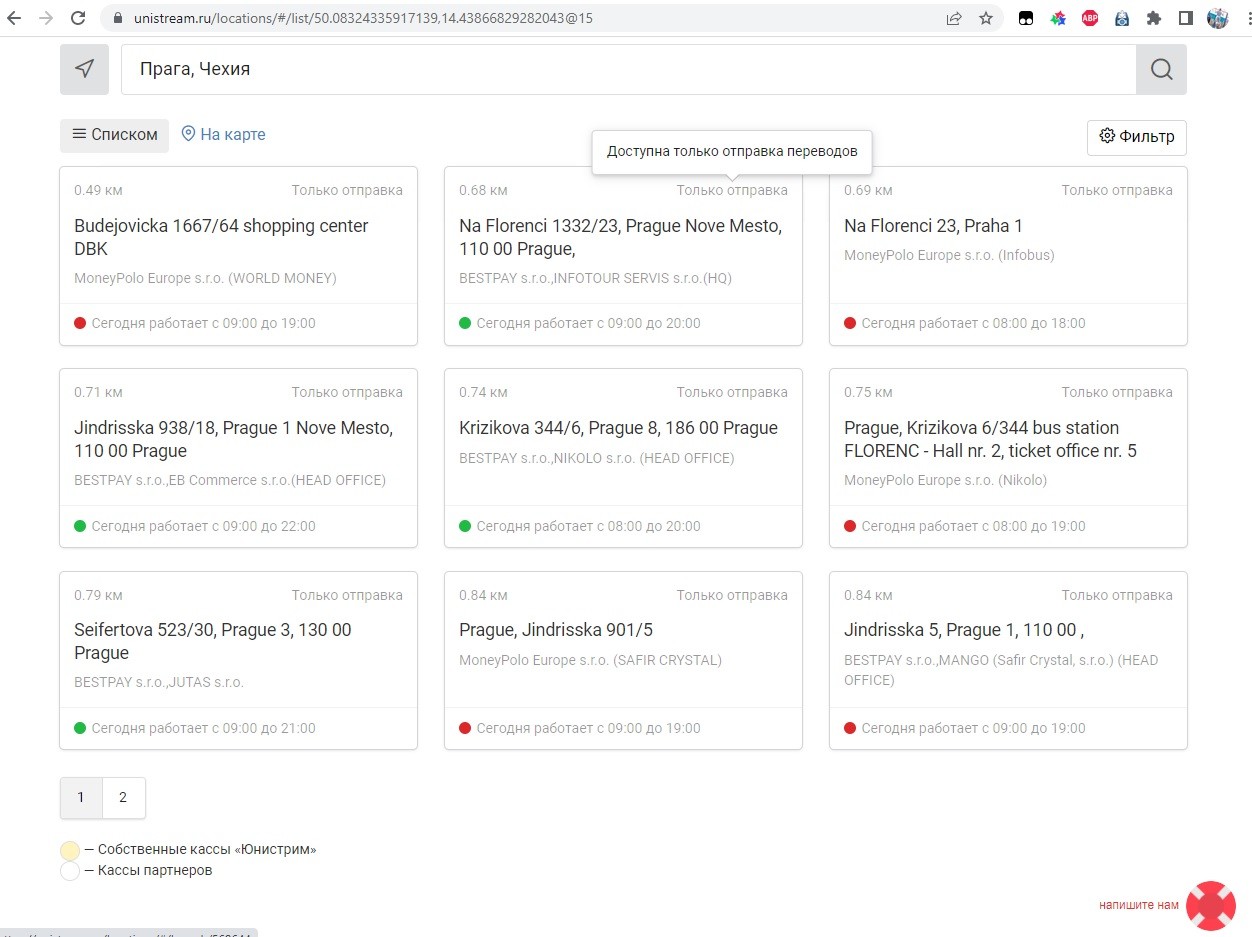Open the Extensions puzzle menu
1252x937 pixels.
(x=1154, y=18)
